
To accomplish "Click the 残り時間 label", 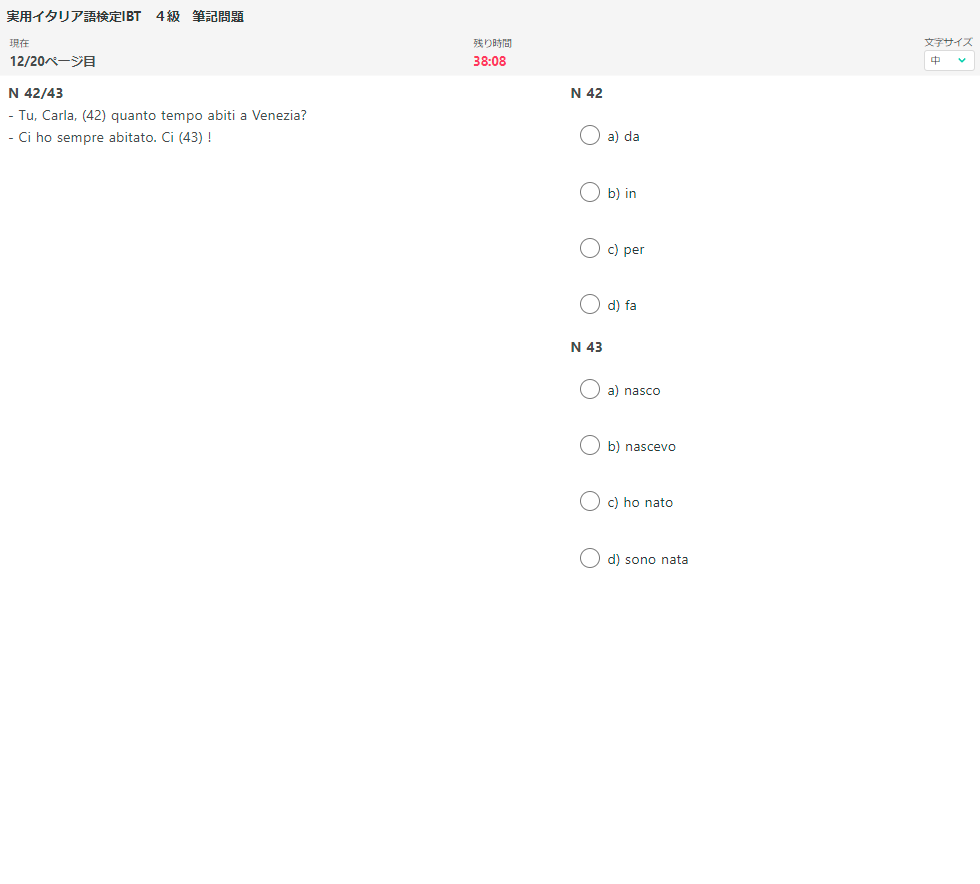I will (x=492, y=43).
